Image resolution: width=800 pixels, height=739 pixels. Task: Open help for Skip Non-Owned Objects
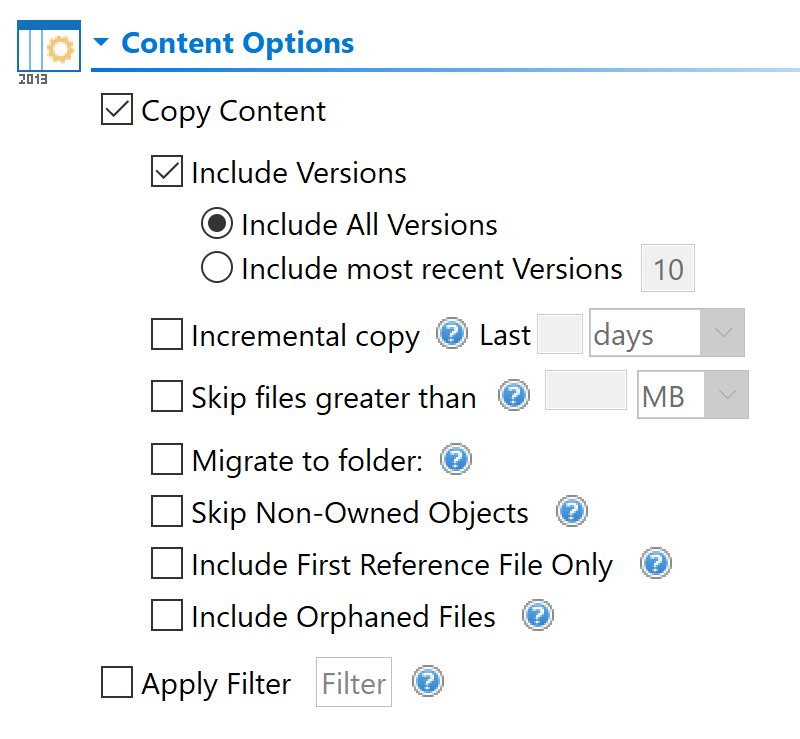(x=571, y=511)
